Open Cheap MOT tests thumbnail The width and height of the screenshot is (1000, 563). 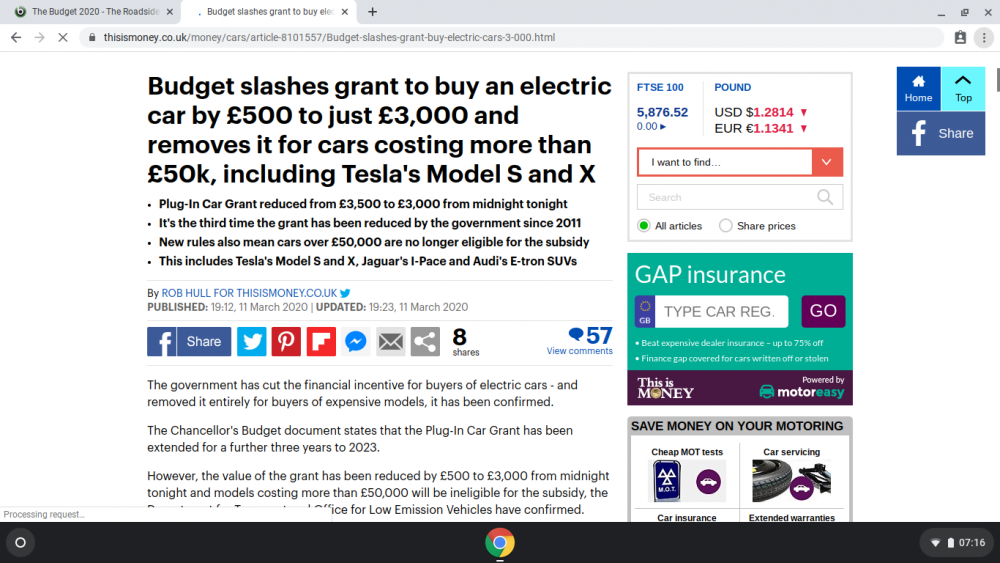coord(687,481)
